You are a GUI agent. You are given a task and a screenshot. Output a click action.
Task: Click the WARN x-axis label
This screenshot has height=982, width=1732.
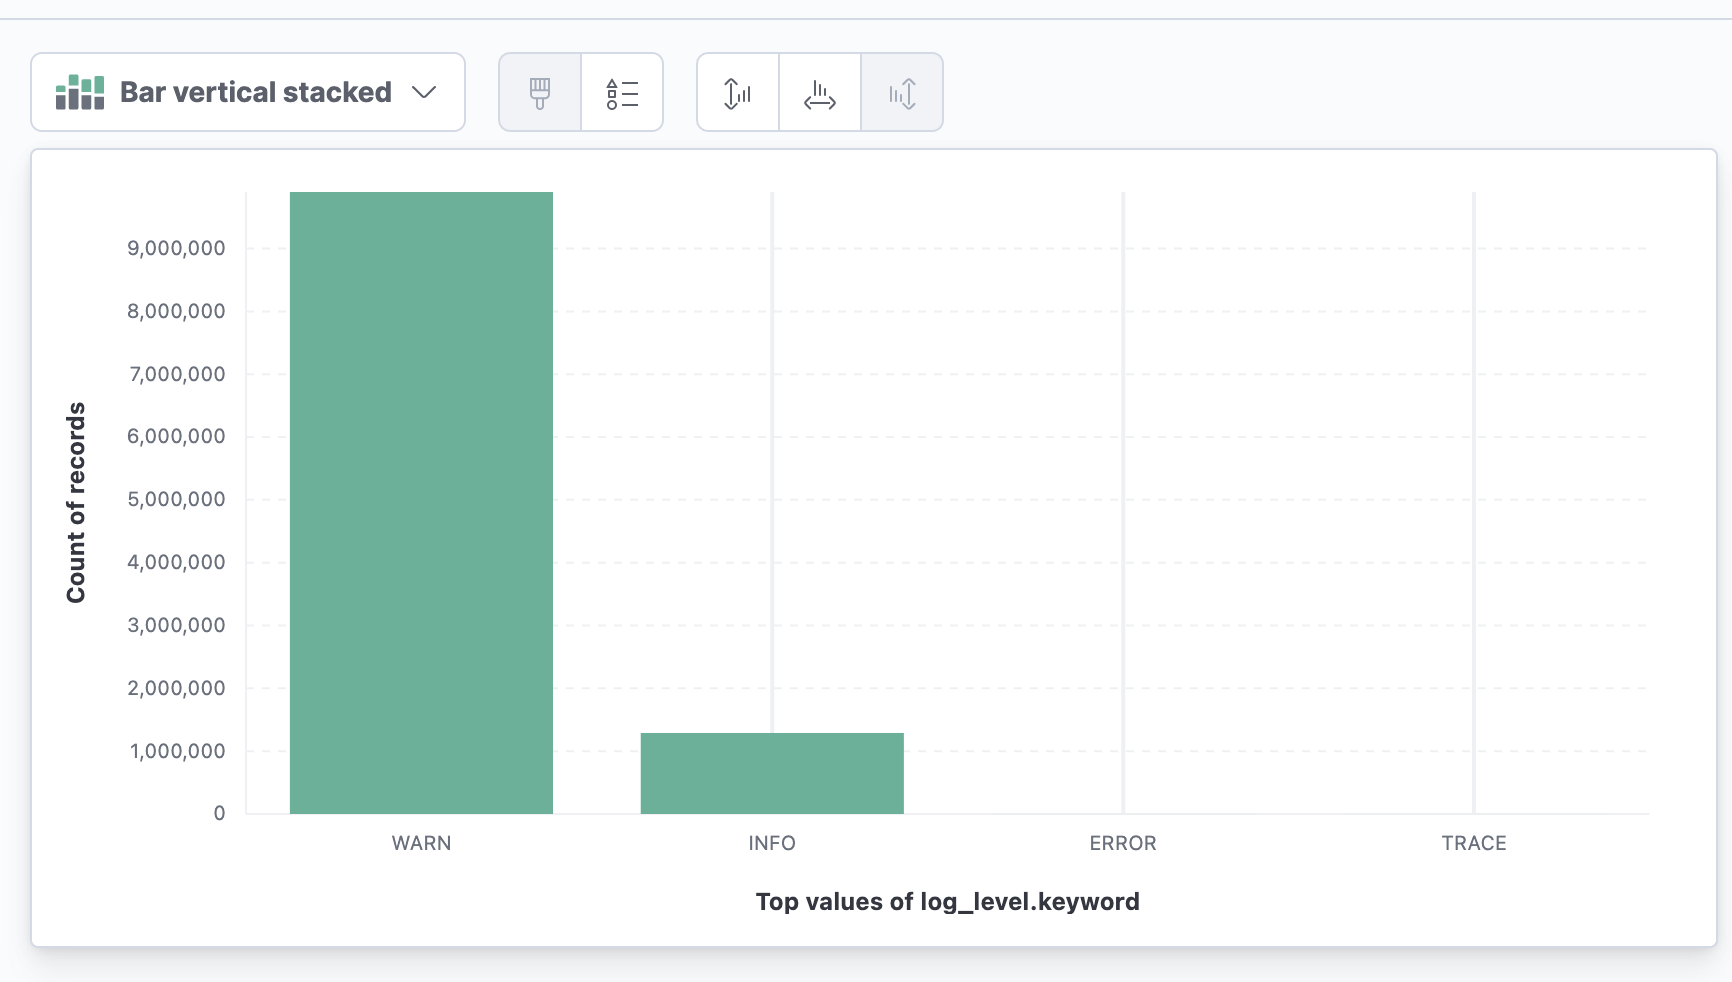(421, 843)
